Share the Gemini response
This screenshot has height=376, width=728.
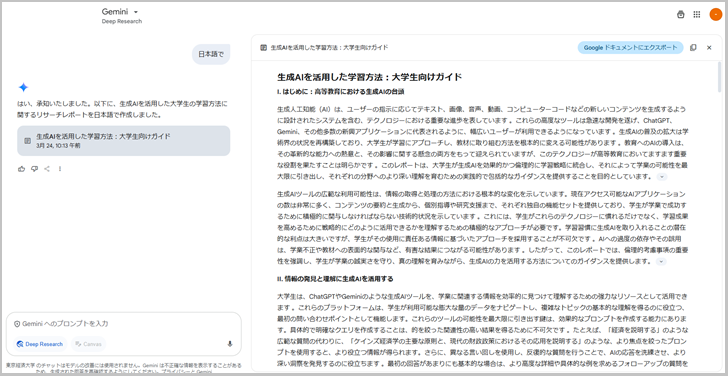tap(47, 169)
